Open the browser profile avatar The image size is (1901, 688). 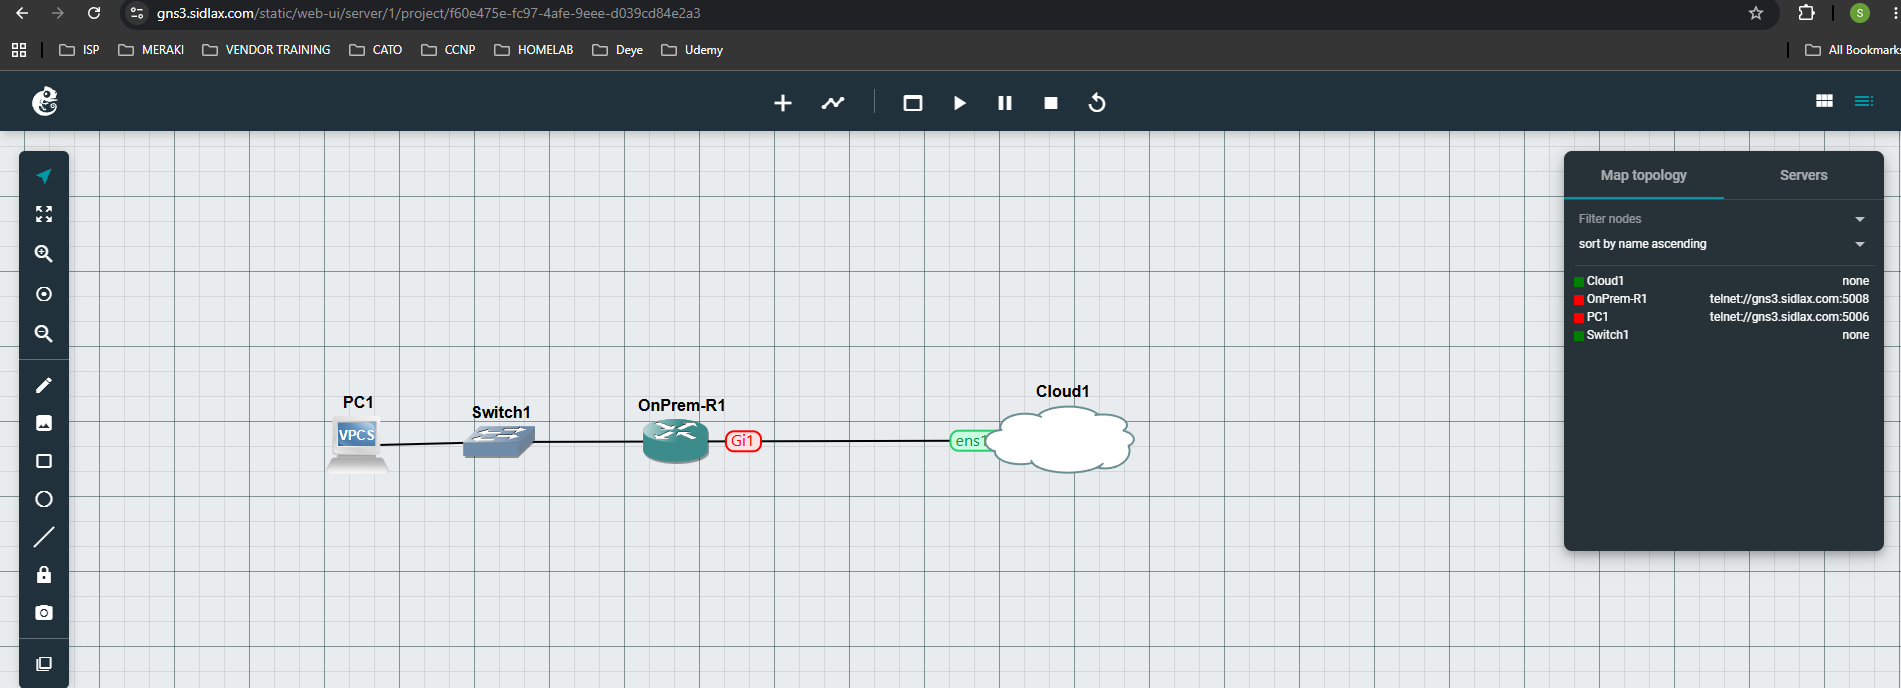(1860, 13)
